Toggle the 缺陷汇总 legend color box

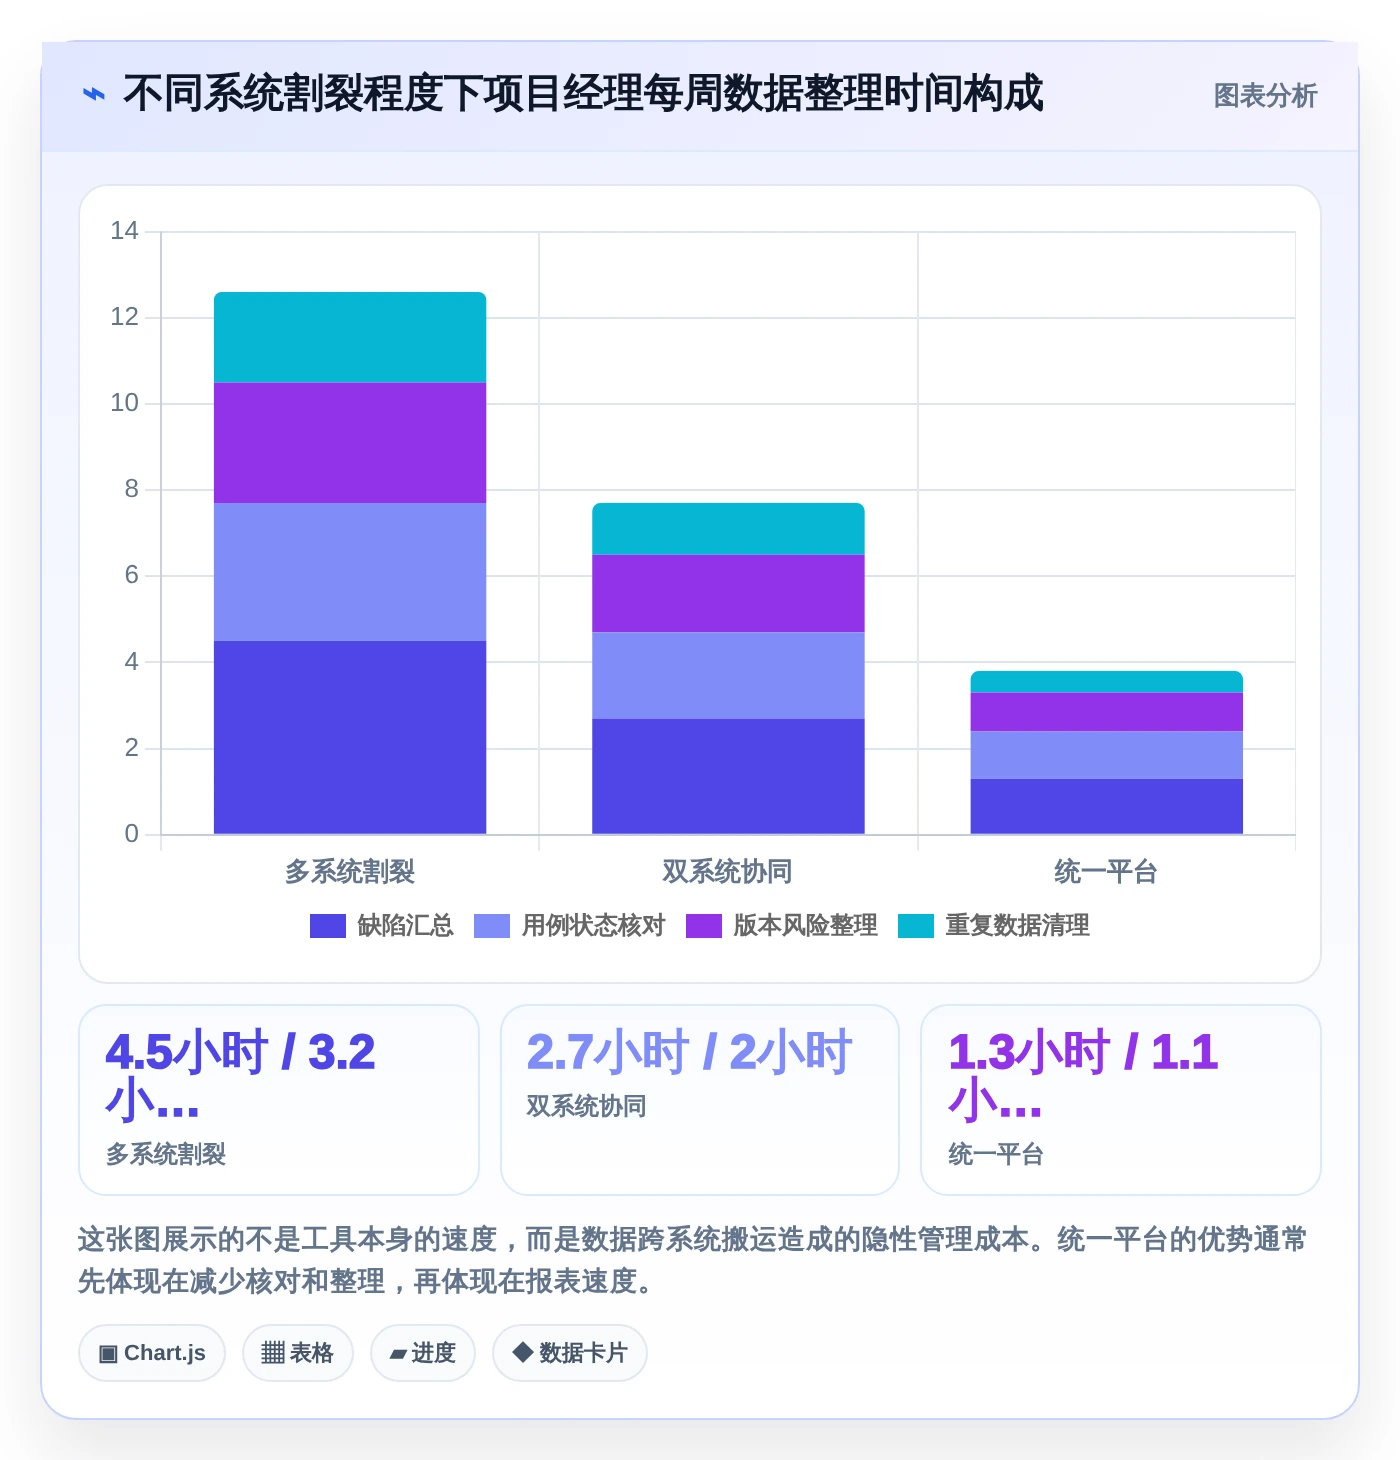click(328, 926)
